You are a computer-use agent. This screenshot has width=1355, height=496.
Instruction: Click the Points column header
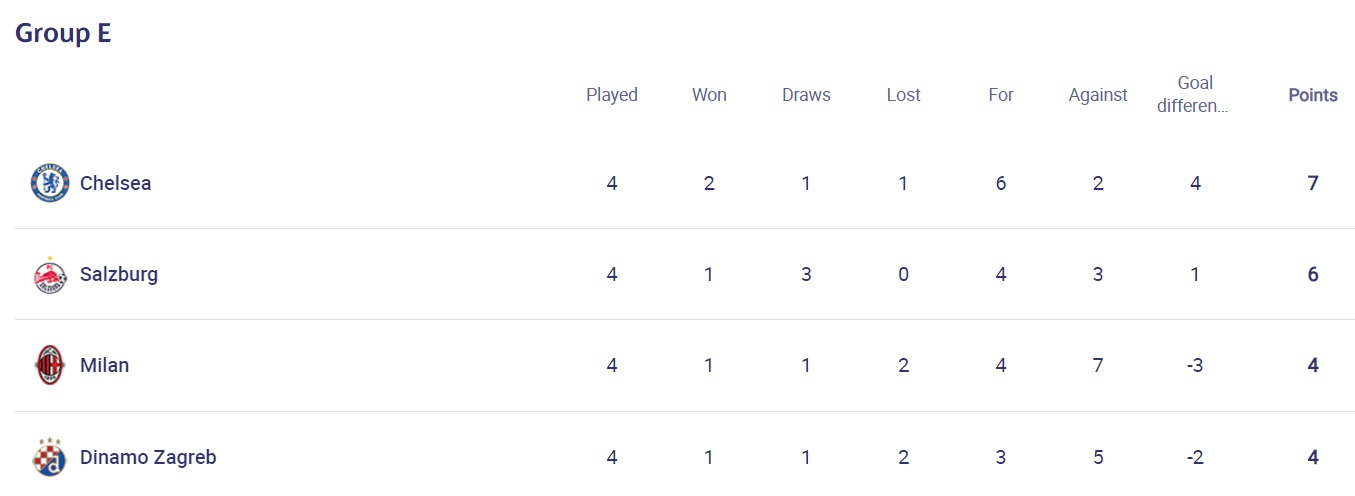tap(1312, 95)
